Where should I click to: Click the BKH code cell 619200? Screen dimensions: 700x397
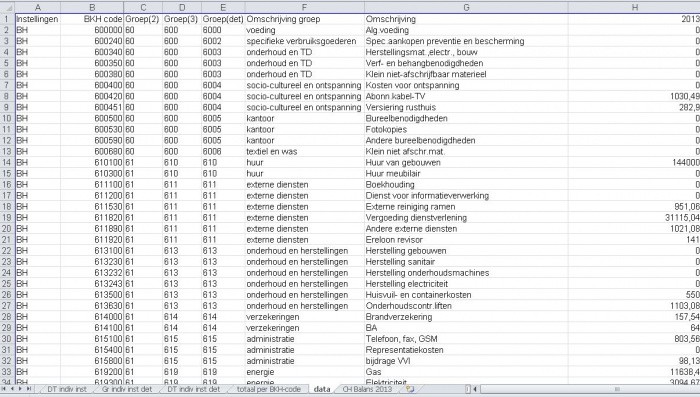coord(92,372)
